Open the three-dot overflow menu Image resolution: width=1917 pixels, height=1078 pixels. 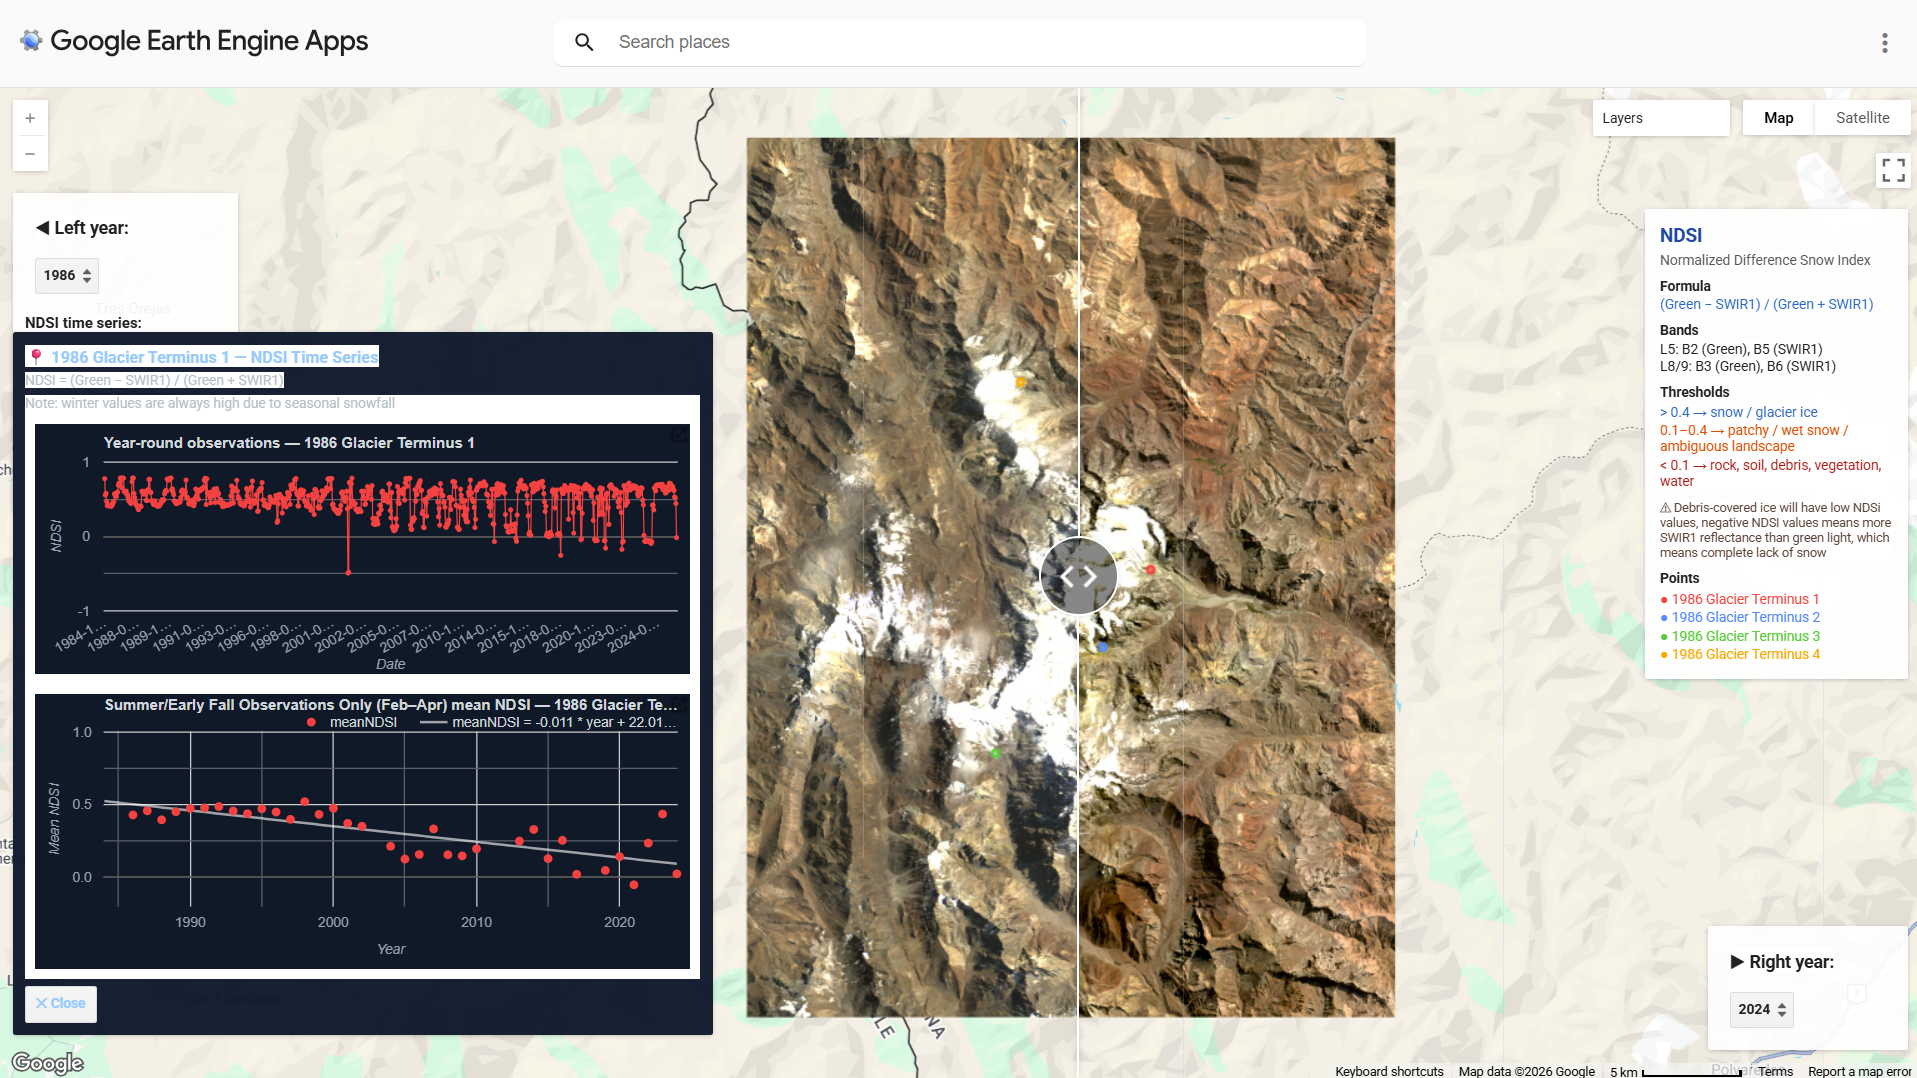1884,42
